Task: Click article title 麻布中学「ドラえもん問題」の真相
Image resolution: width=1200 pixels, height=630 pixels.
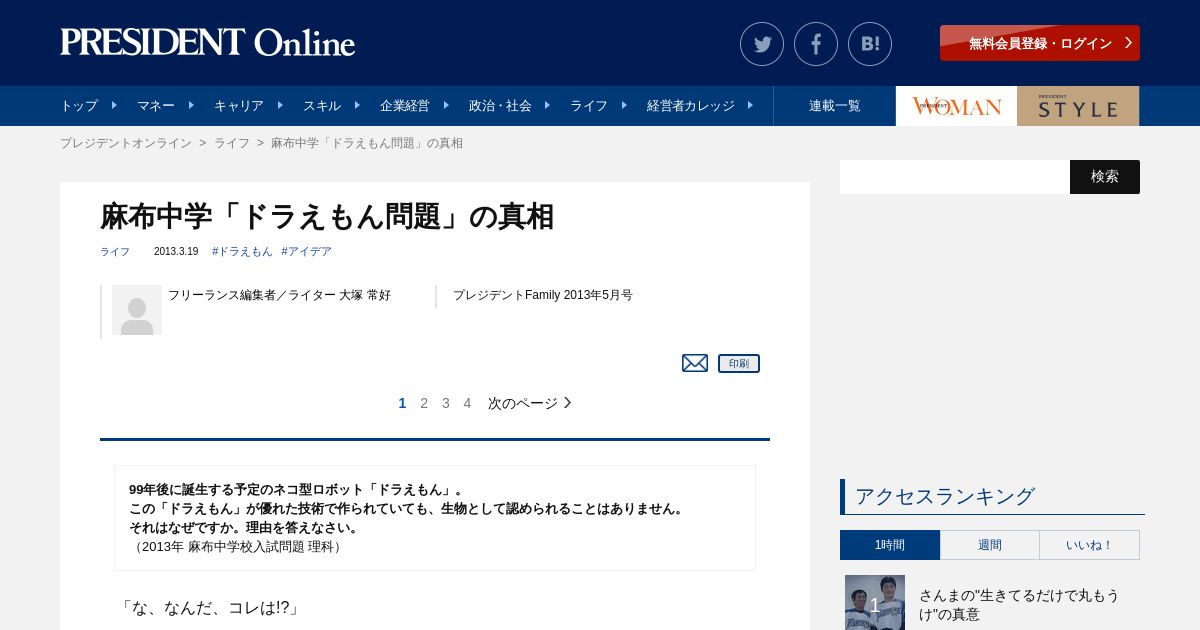Action: (x=327, y=216)
